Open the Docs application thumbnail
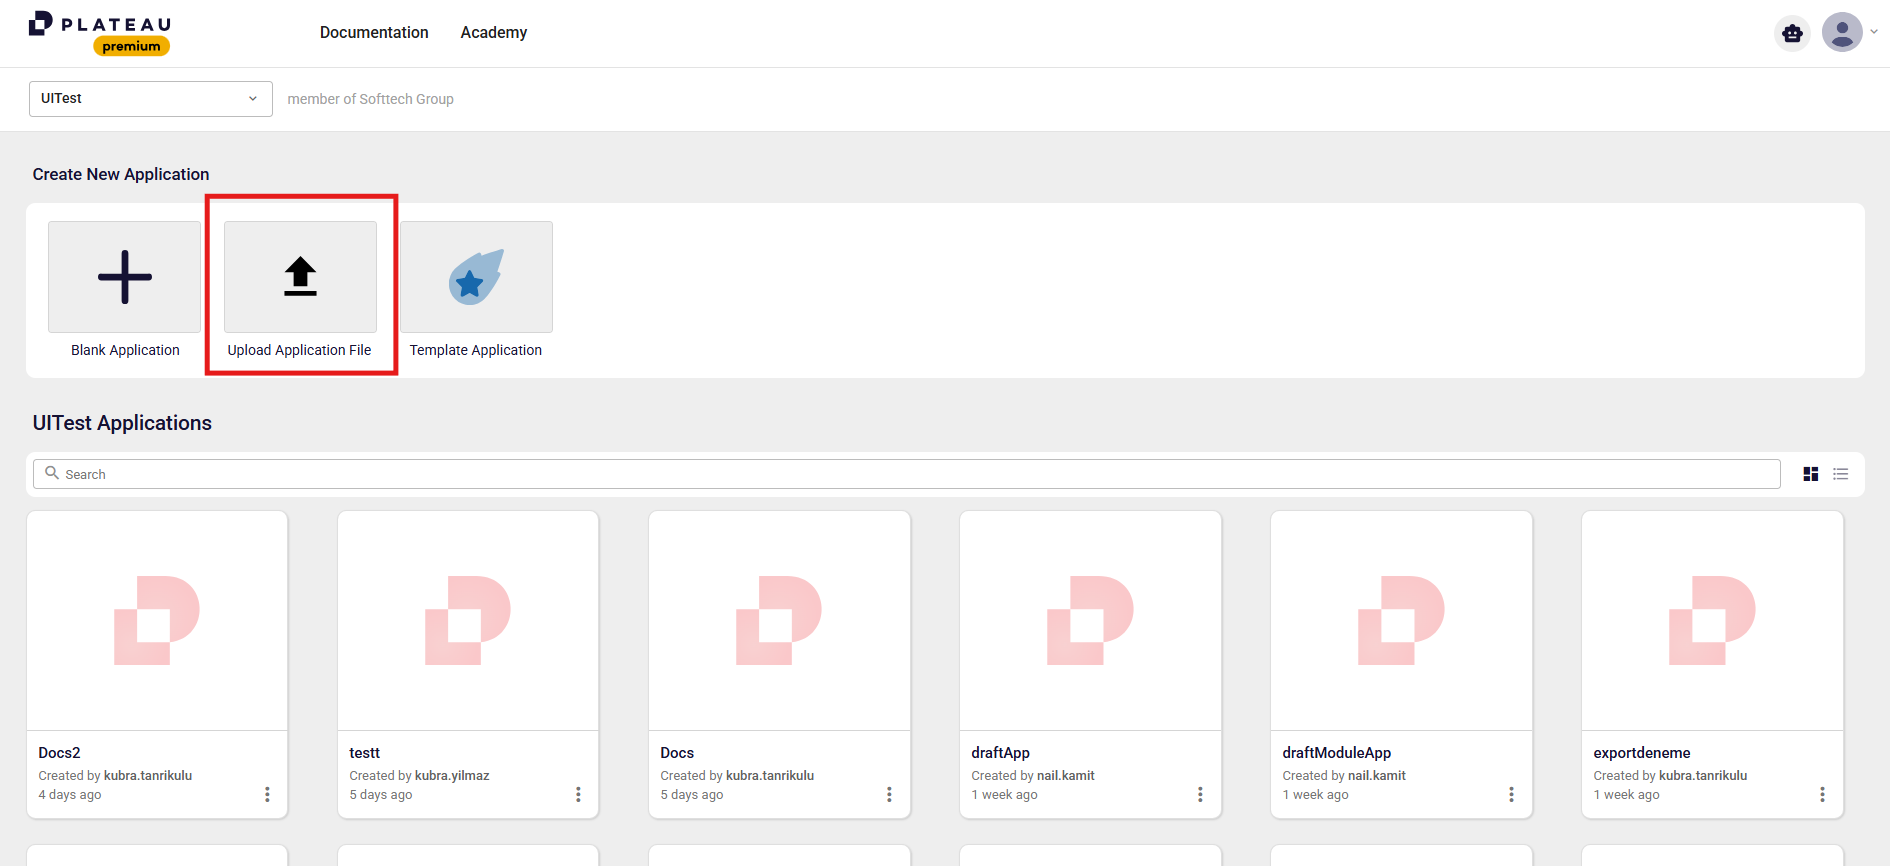The width and height of the screenshot is (1890, 866). (779, 621)
